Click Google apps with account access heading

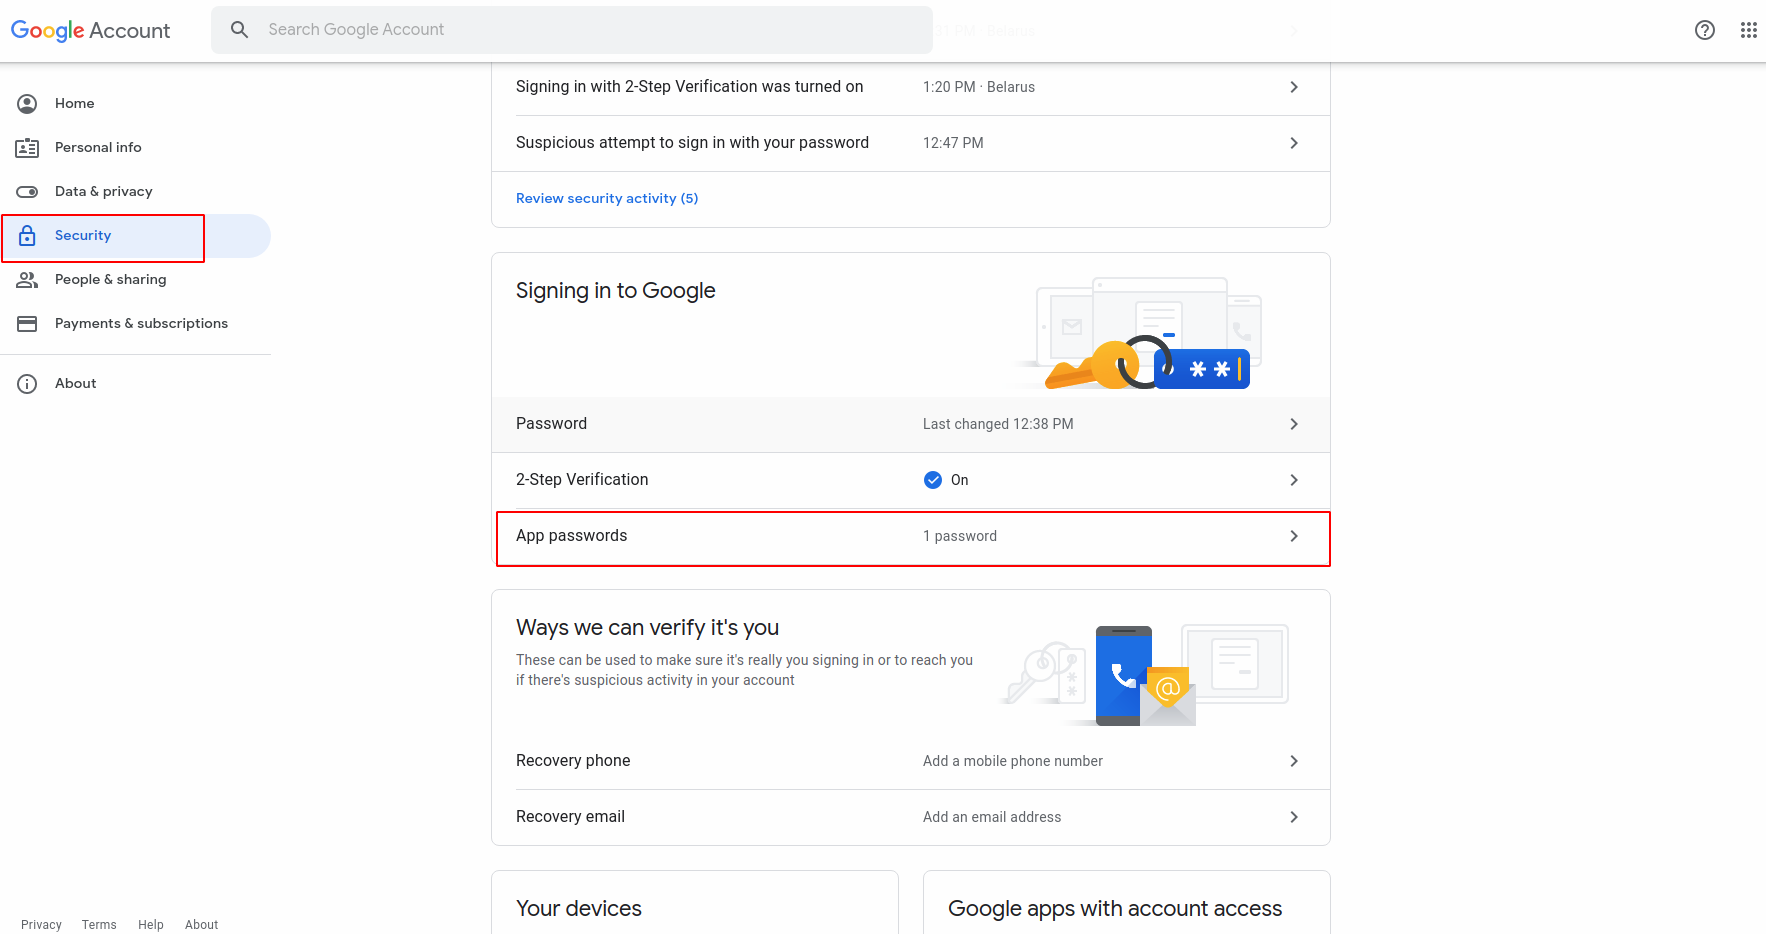coord(1115,908)
